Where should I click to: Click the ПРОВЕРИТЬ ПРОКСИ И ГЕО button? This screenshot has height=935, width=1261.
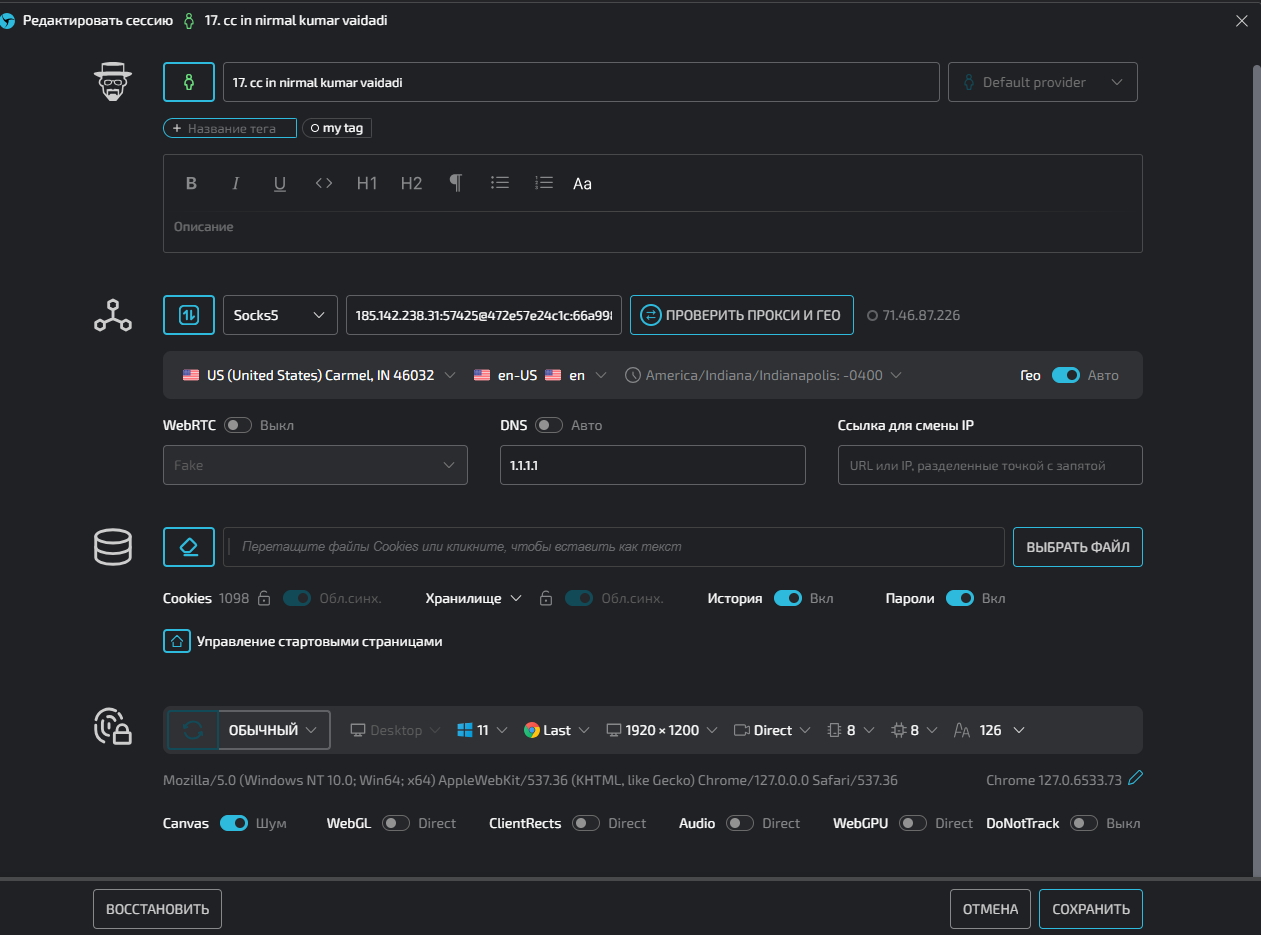tap(741, 315)
